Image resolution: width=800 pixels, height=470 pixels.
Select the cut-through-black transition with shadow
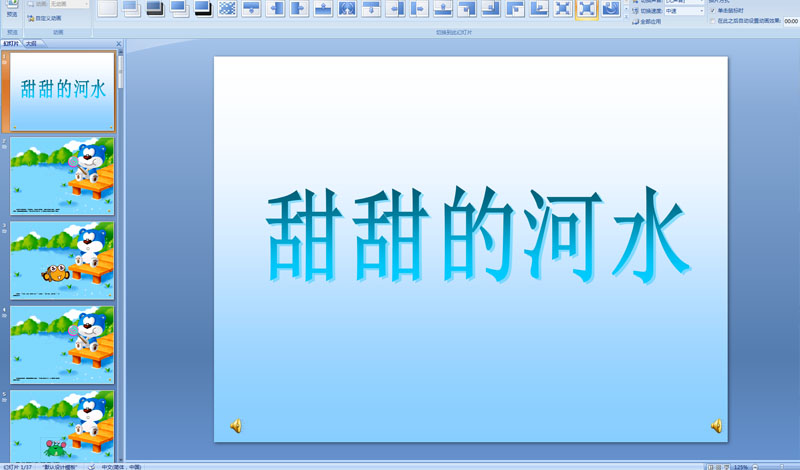coord(204,8)
